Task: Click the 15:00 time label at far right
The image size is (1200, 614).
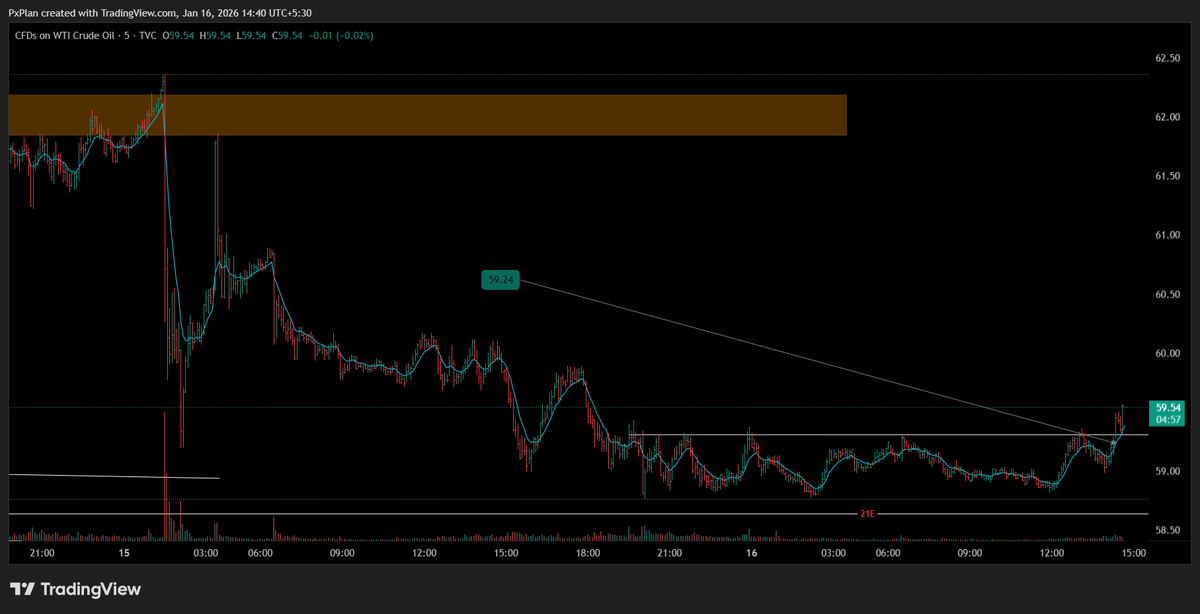Action: 1133,553
